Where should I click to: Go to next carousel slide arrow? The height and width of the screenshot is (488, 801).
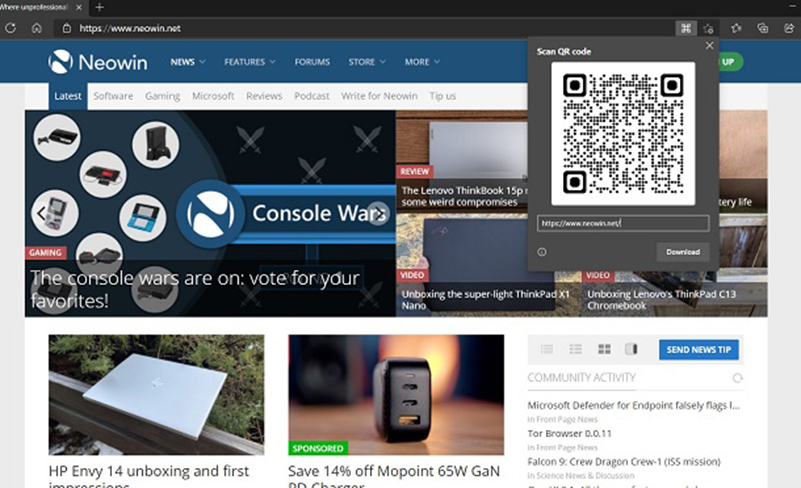379,214
